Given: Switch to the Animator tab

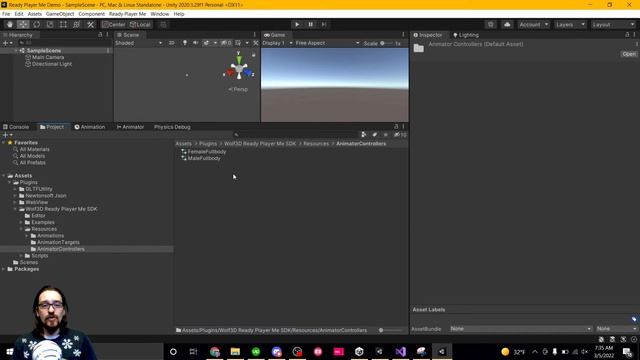Looking at the screenshot, I should pyautogui.click(x=130, y=127).
